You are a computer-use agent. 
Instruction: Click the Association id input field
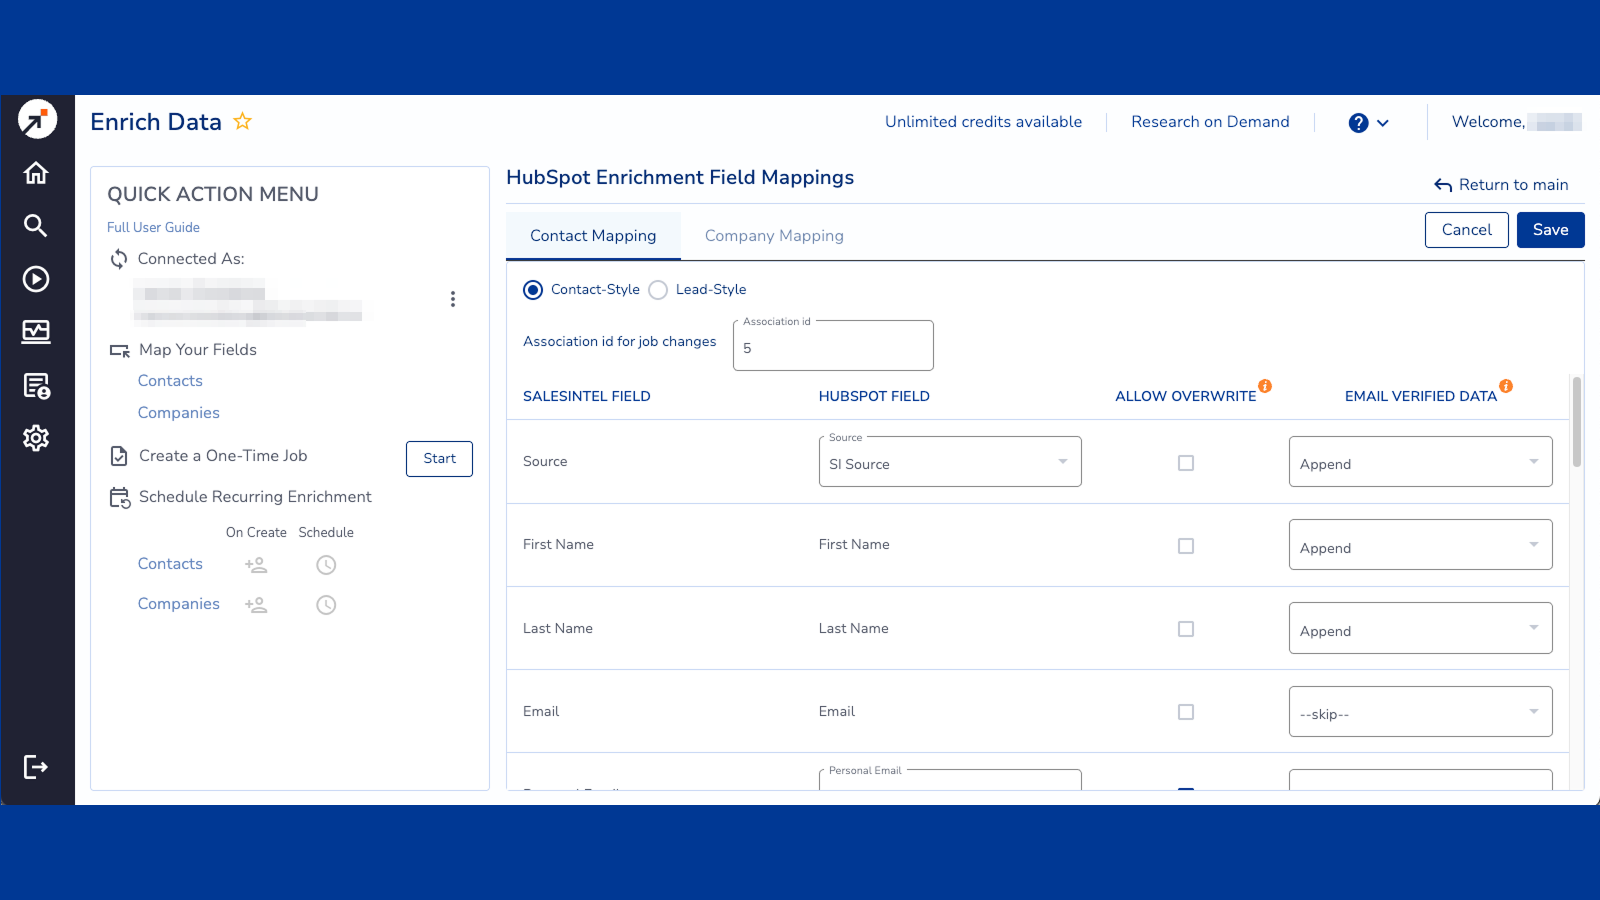pos(832,349)
